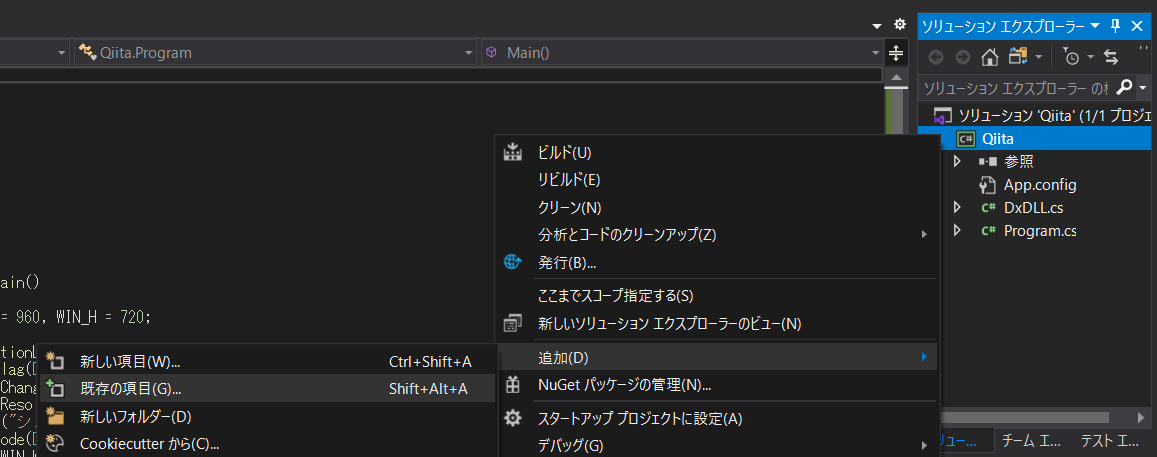
Task: Expand the Program.cs tree node
Action: coord(958,230)
